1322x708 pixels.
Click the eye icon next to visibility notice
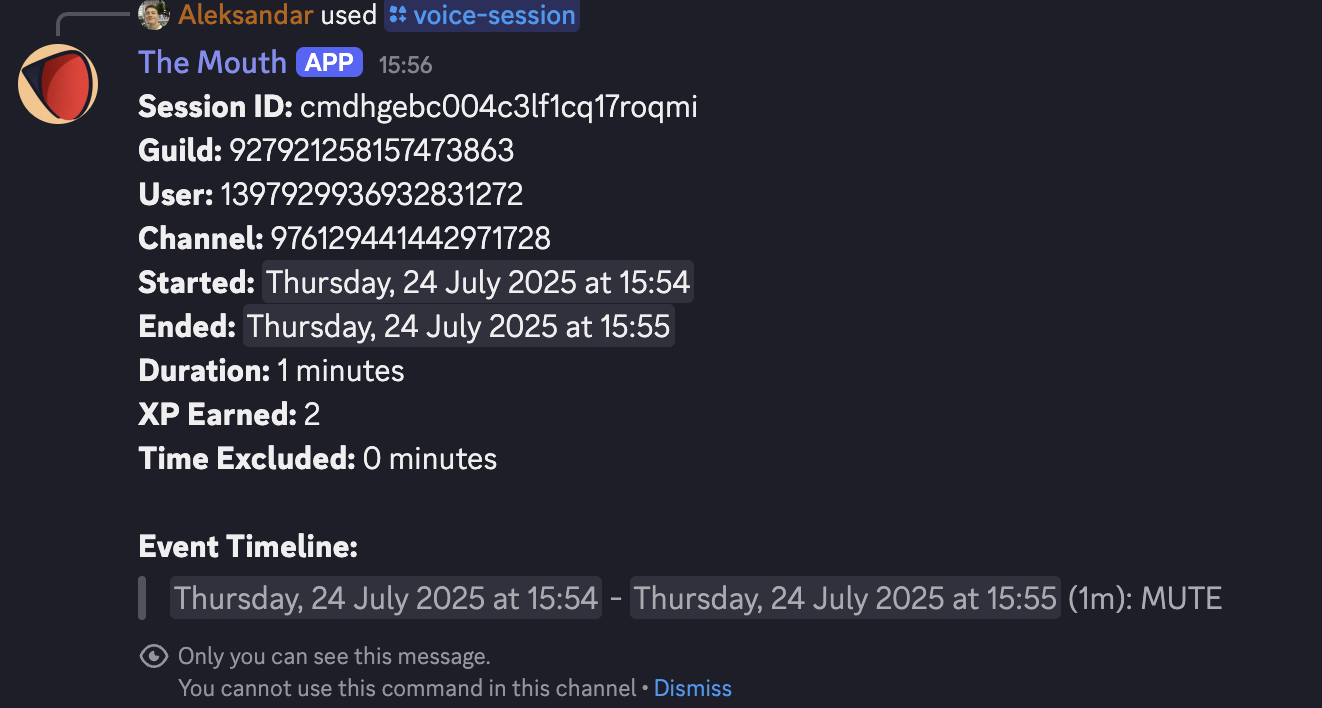[154, 656]
